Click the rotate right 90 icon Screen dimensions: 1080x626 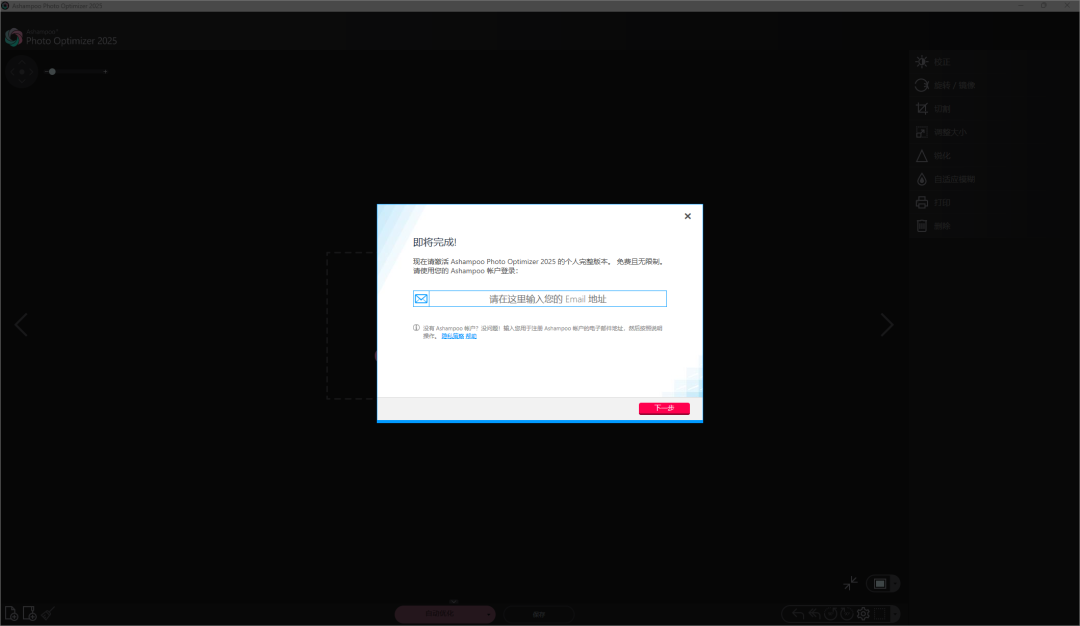tap(847, 614)
